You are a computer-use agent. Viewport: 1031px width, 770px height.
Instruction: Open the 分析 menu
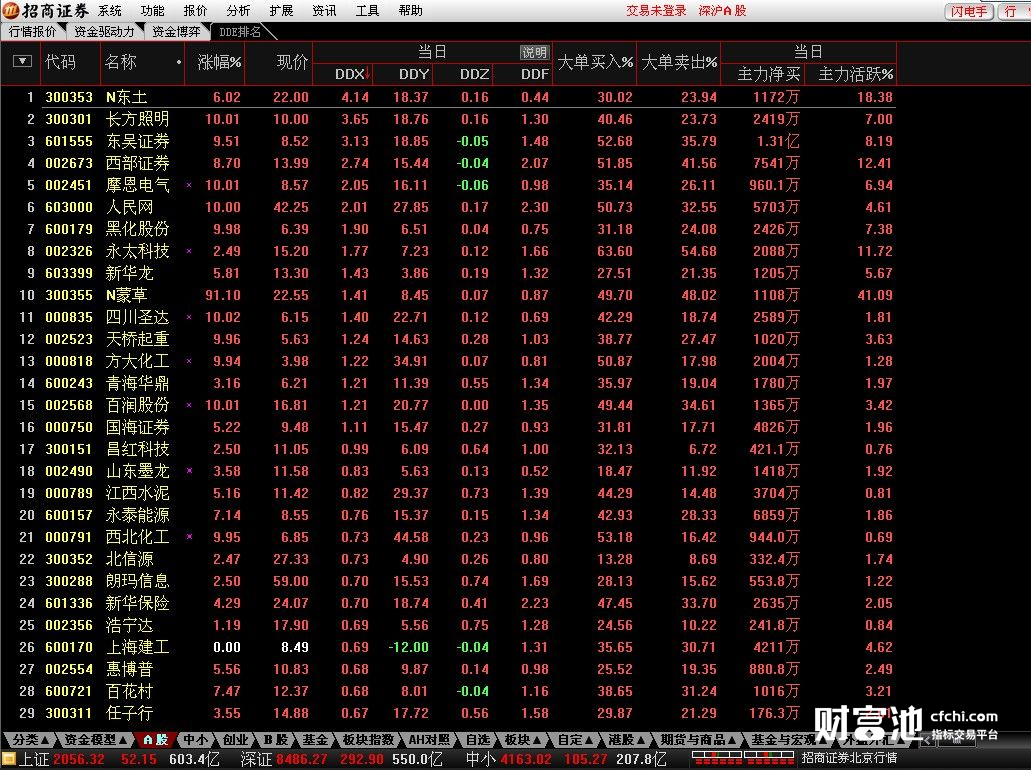click(x=238, y=11)
